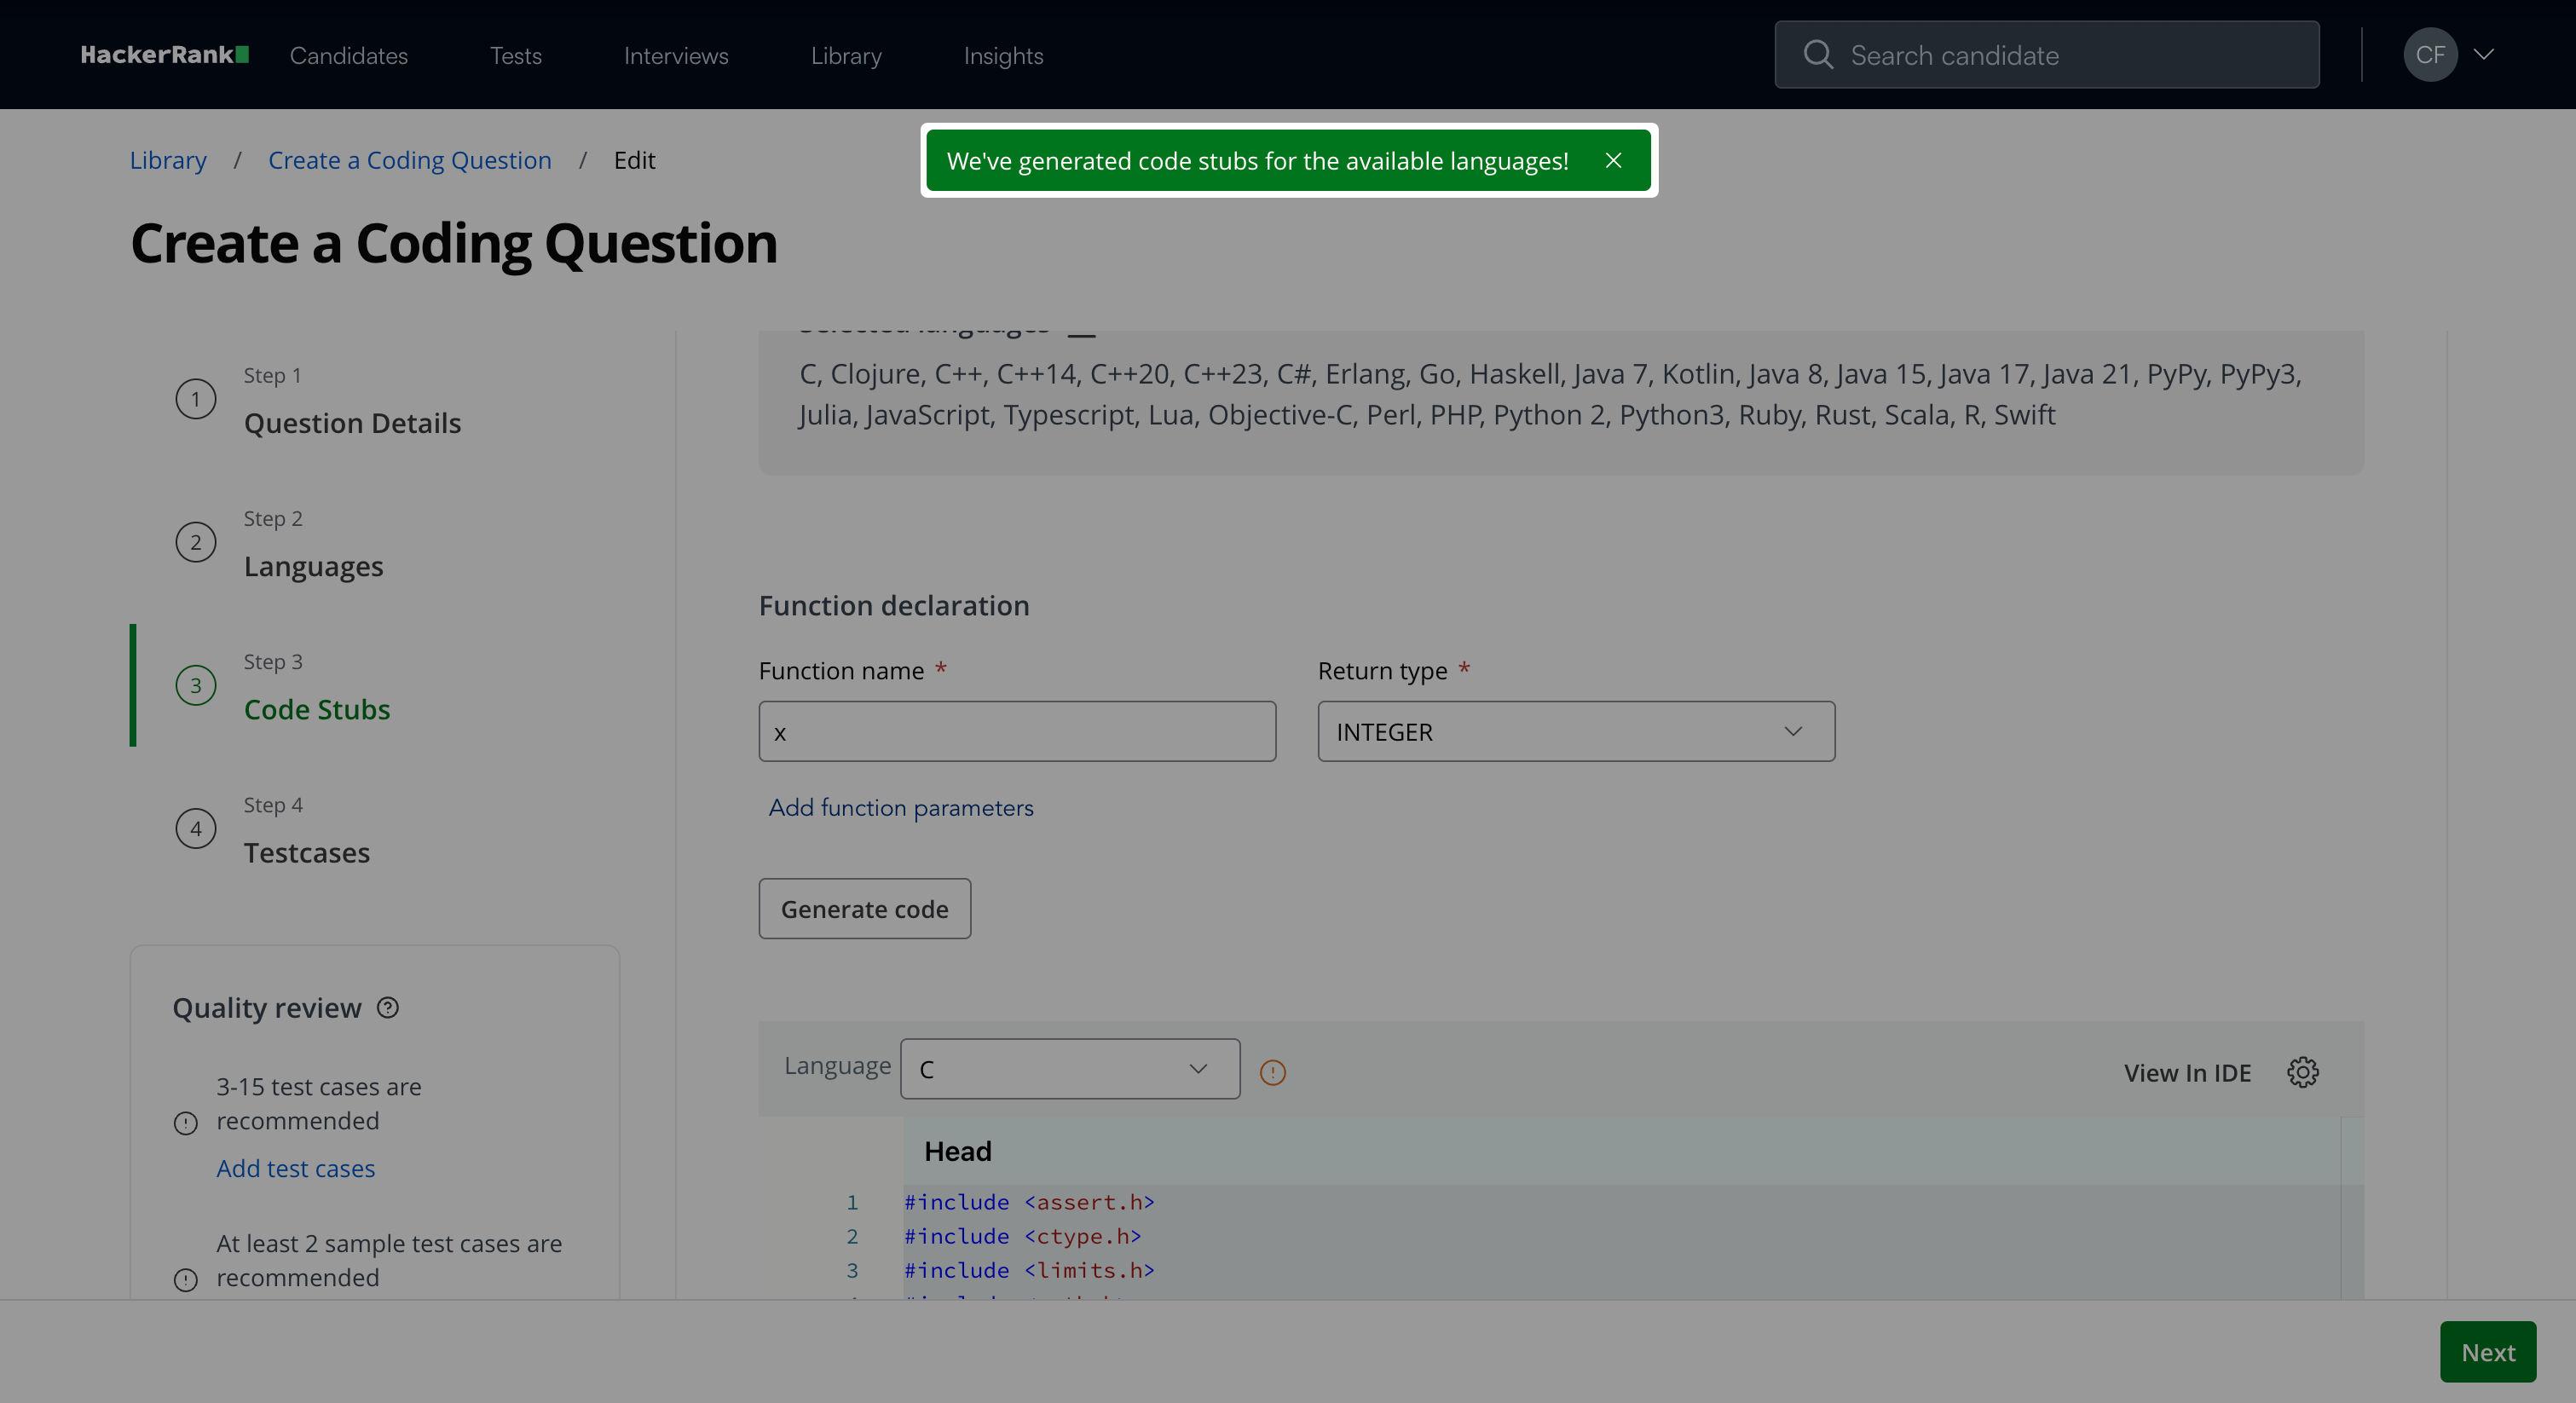Image resolution: width=2576 pixels, height=1403 pixels.
Task: Open the Candidates nav tab
Action: tap(348, 56)
